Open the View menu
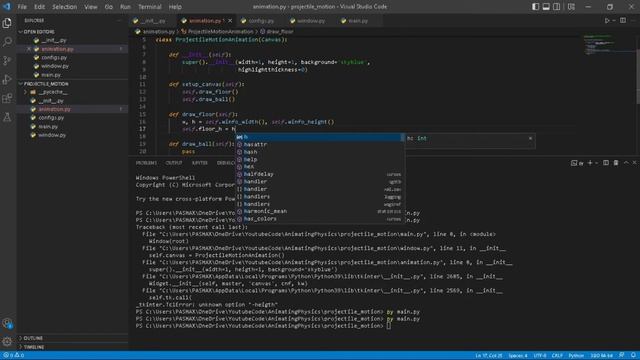Viewport: 640px width, 360px height. pos(91,7)
